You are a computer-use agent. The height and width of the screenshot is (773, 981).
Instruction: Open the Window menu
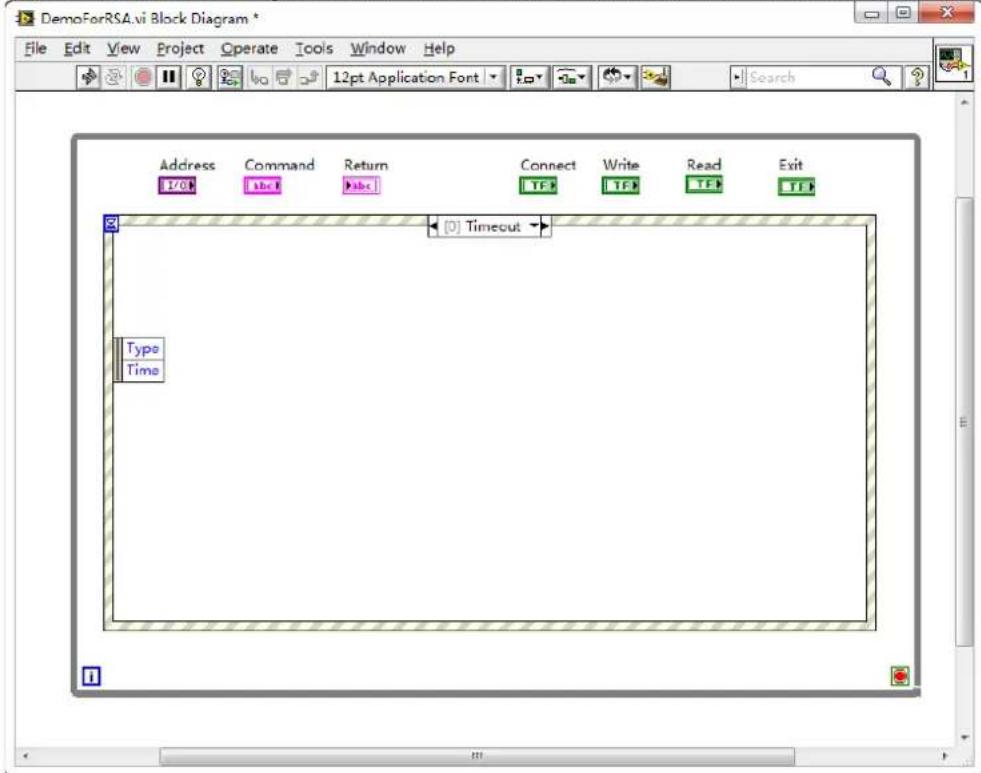(x=377, y=49)
